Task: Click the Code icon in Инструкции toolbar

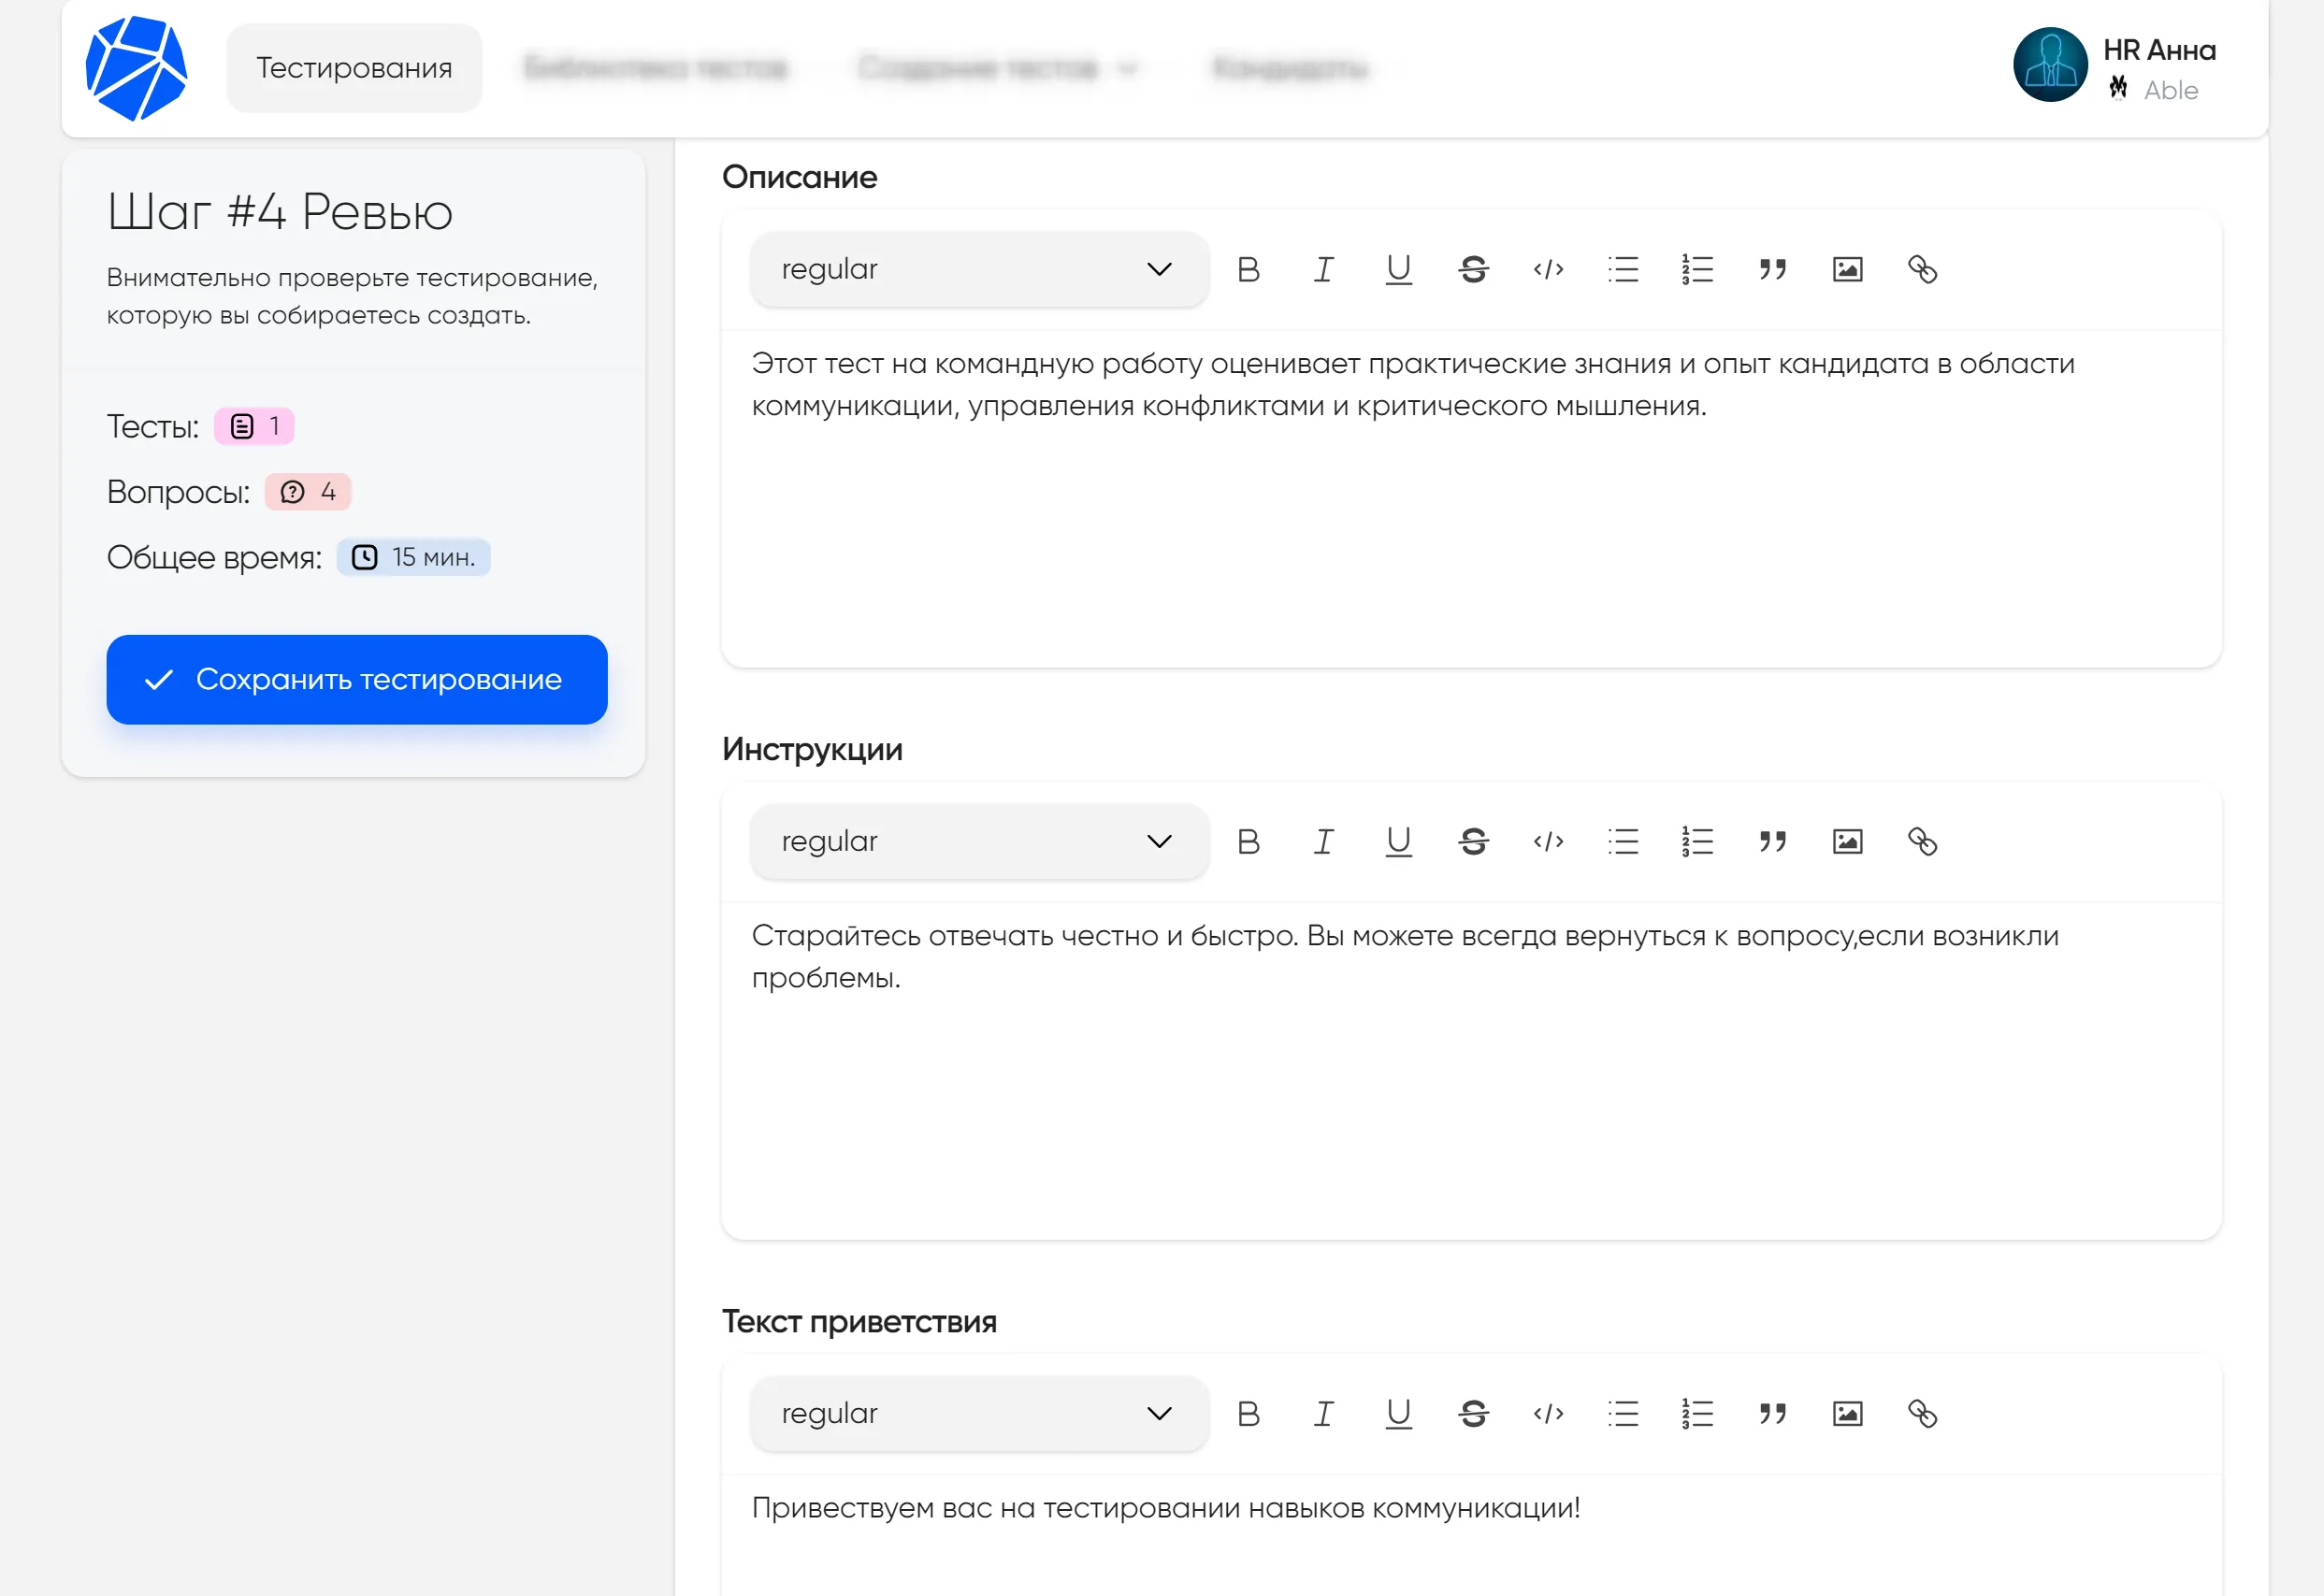Action: point(1547,842)
